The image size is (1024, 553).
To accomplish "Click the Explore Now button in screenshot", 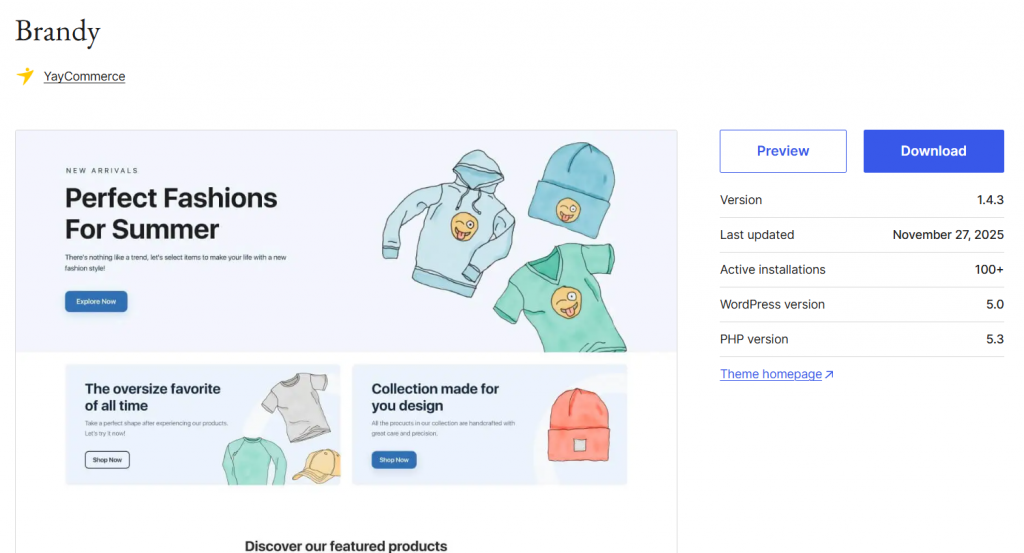I will [x=96, y=301].
